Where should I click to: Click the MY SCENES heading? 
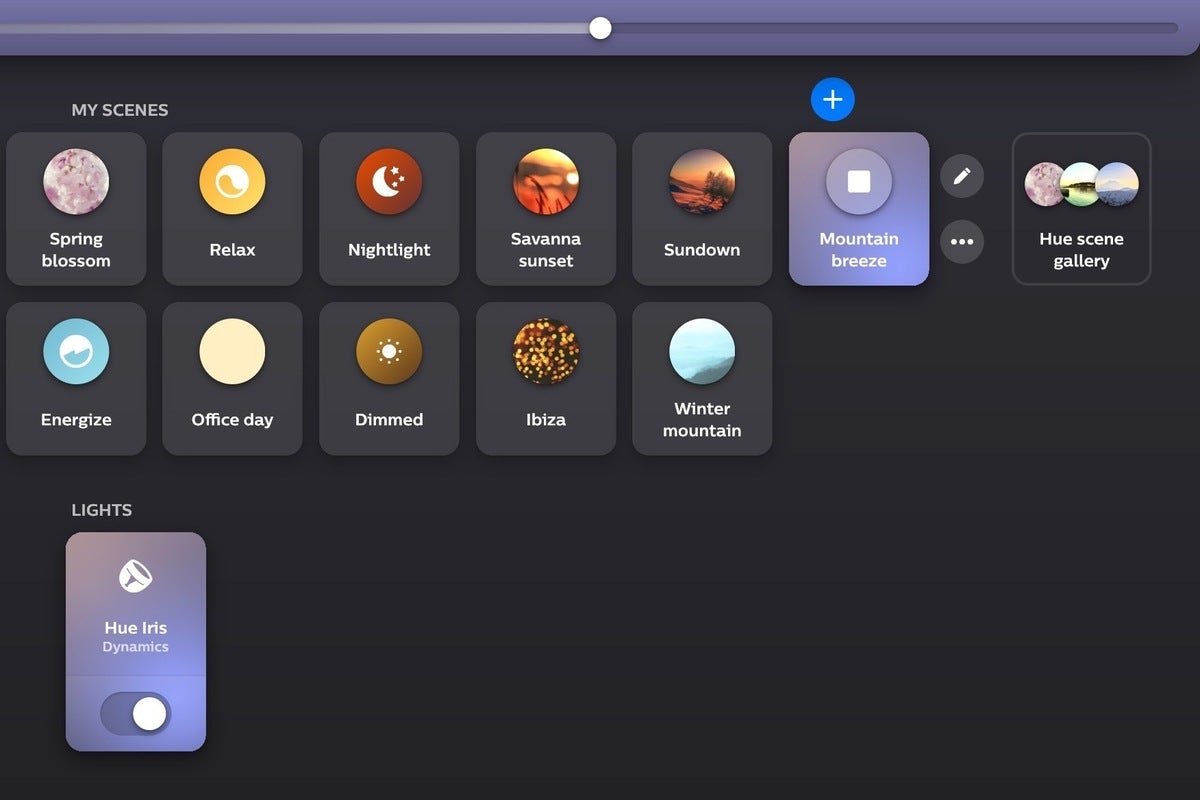120,110
